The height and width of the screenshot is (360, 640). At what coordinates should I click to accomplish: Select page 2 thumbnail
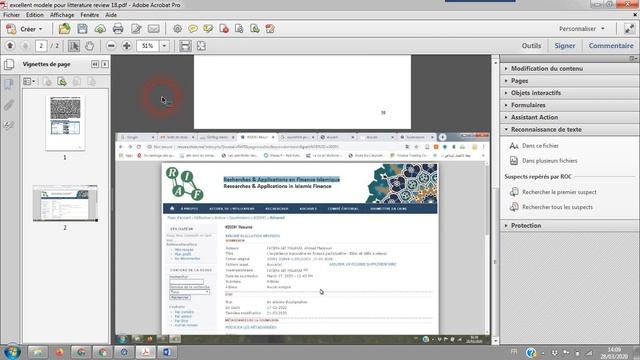tap(65, 203)
